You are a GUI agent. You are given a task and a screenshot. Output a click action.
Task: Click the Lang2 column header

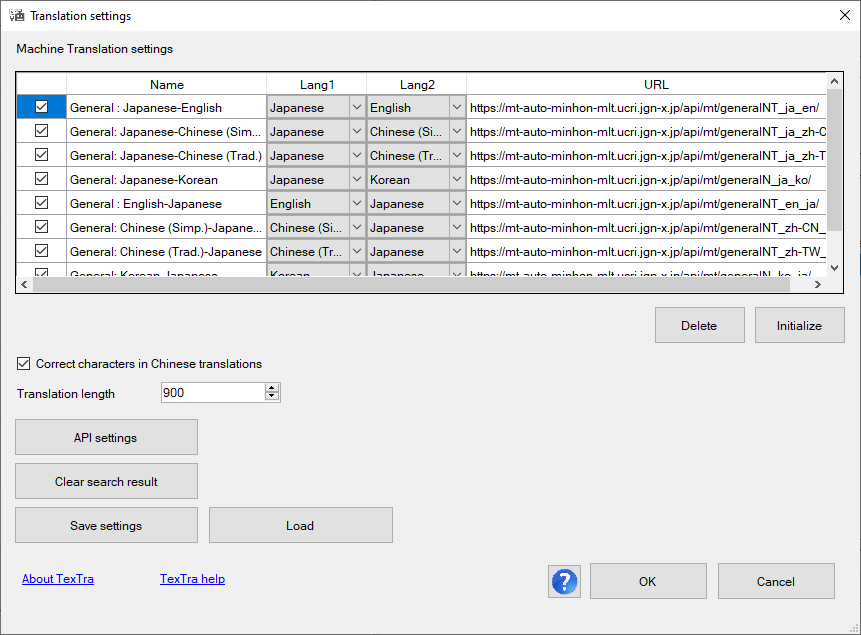(x=417, y=85)
